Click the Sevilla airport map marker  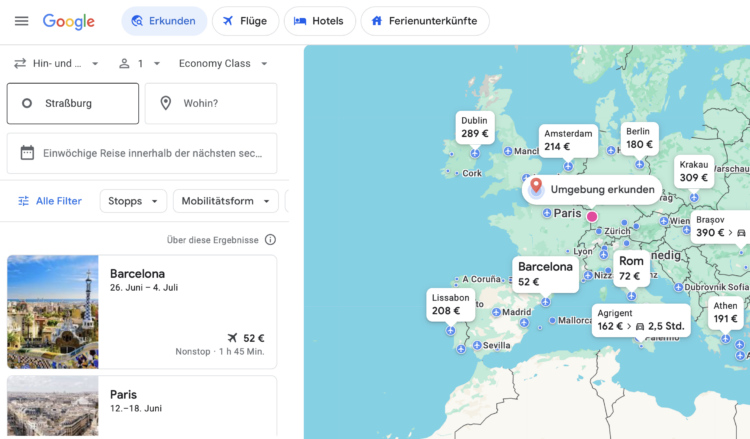(x=477, y=345)
